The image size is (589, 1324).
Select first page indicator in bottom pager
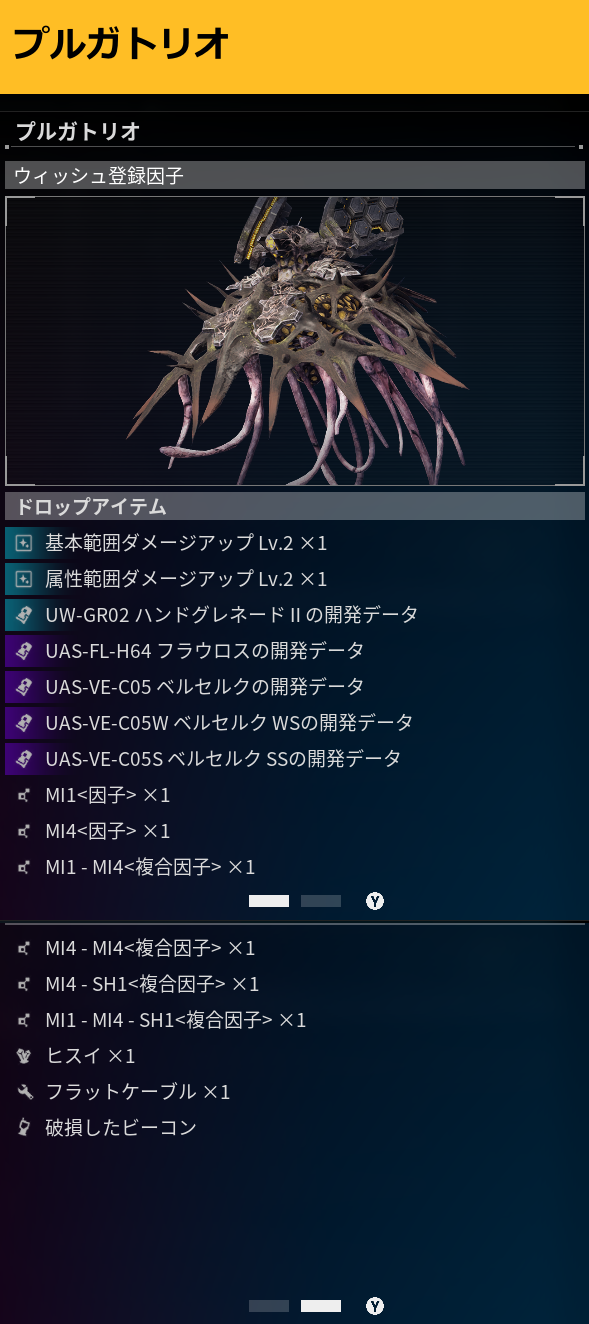click(x=269, y=1306)
